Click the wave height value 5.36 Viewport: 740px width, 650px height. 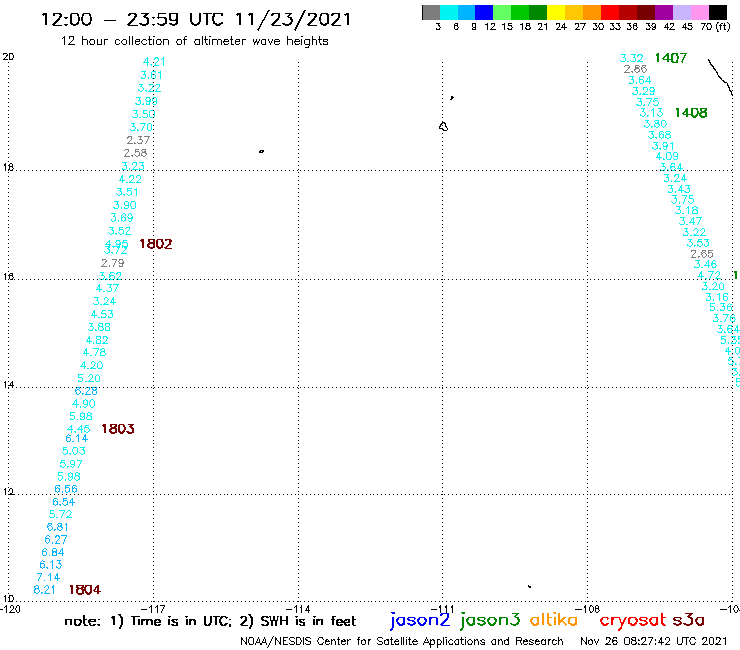(x=721, y=307)
